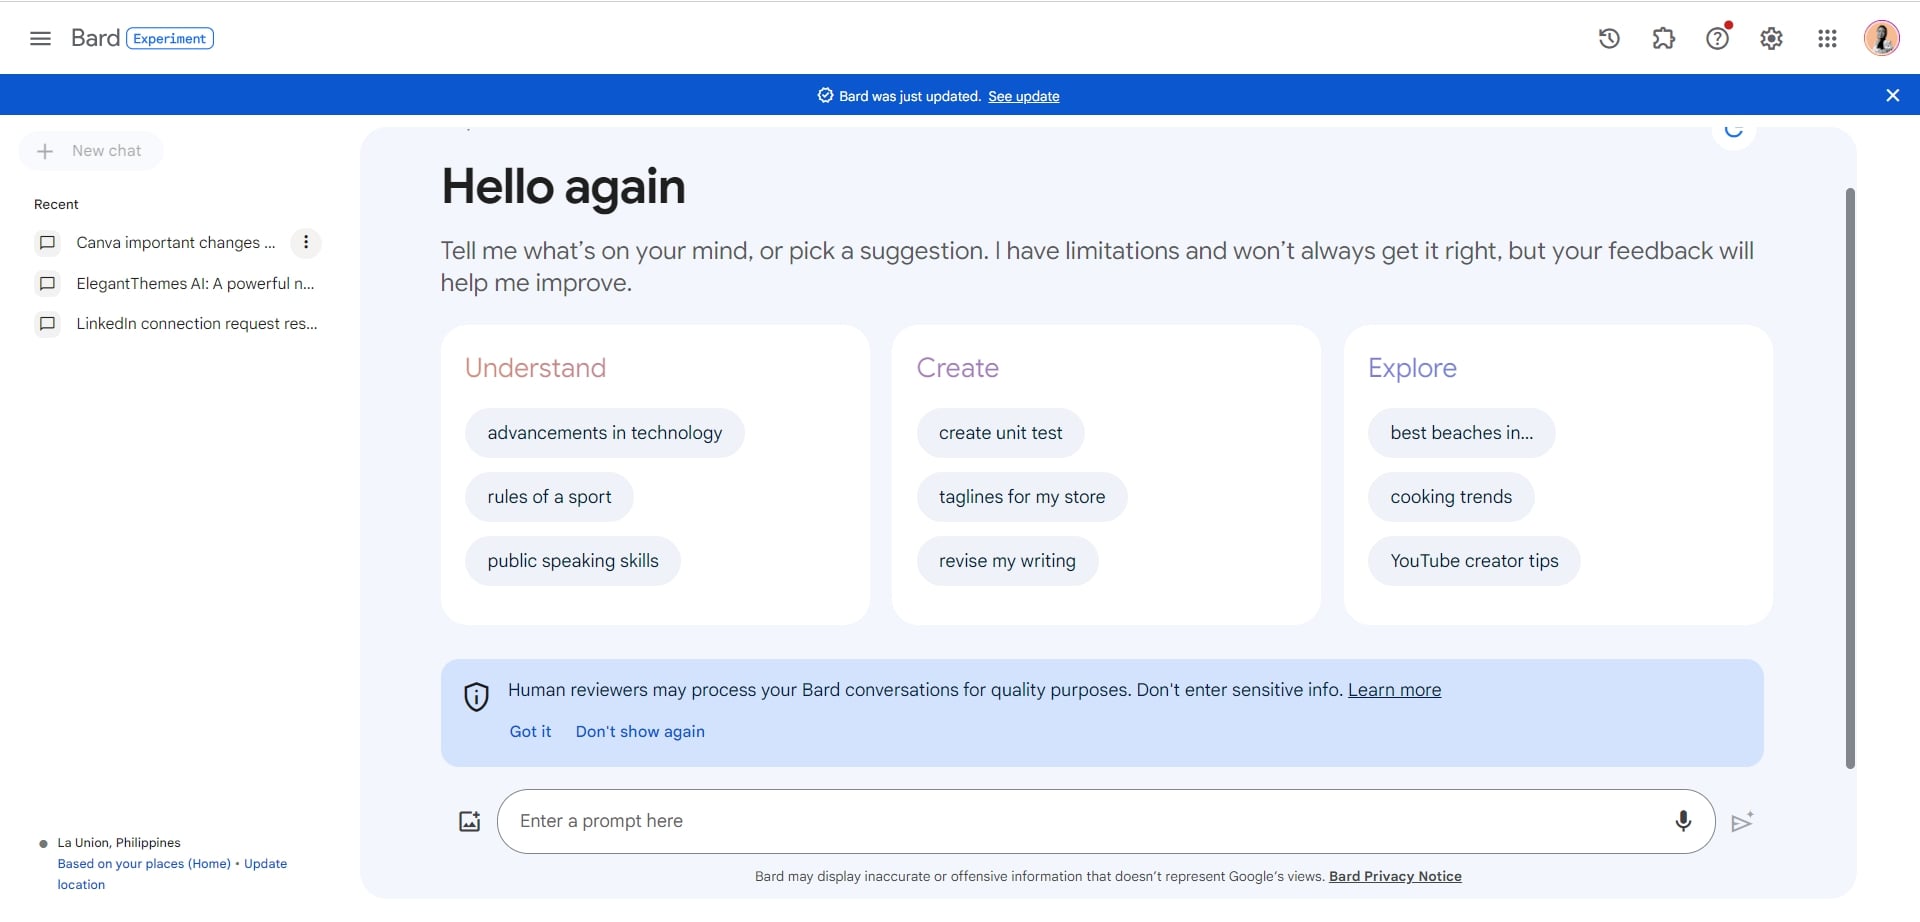Open the hamburger main menu
The image size is (1920, 922).
pos(40,39)
